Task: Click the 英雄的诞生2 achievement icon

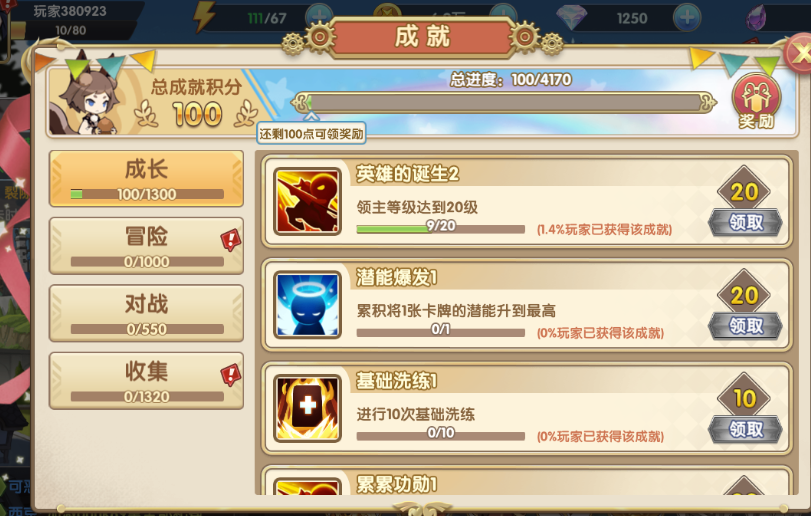Action: [x=307, y=201]
